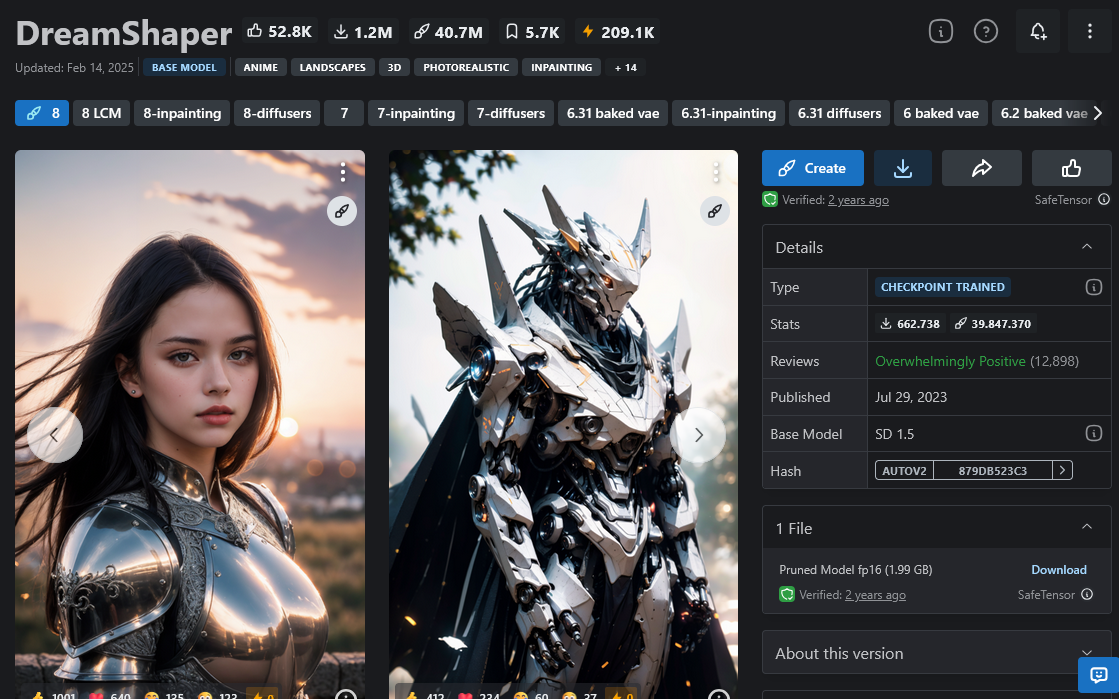
Task: Click the Create button
Action: (x=812, y=168)
